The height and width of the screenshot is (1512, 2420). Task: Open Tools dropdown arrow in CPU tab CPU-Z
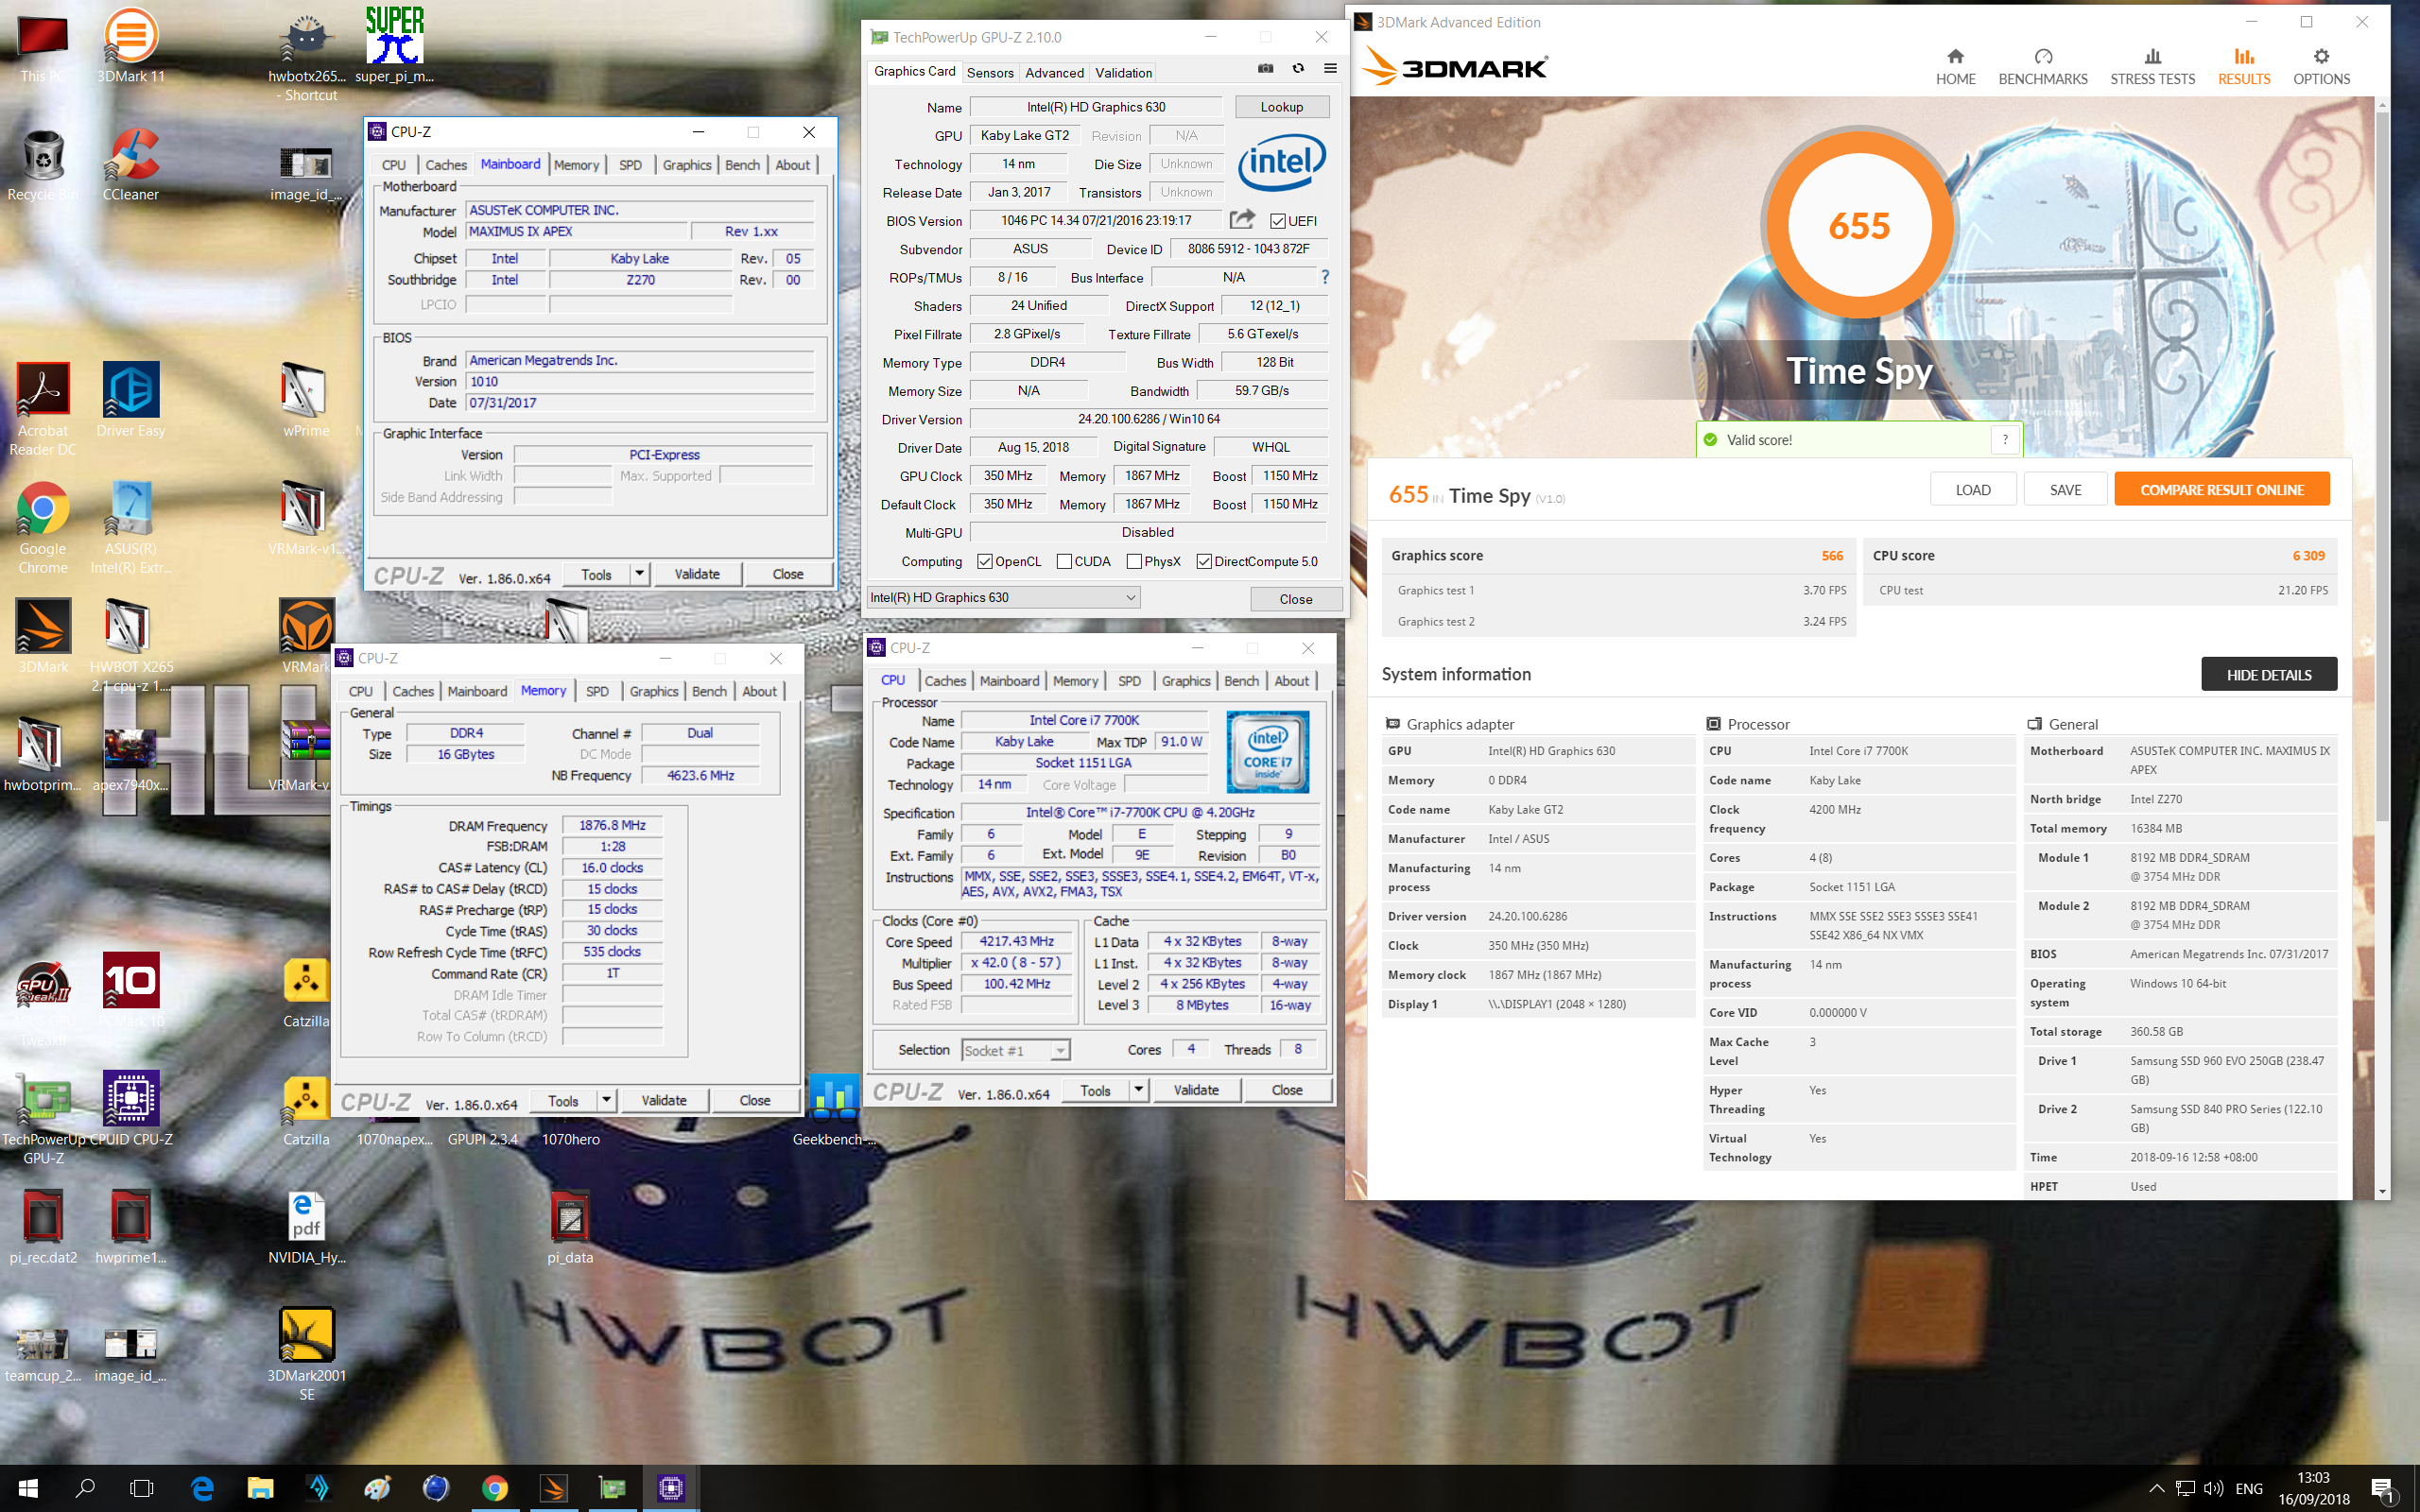pyautogui.click(x=1138, y=1090)
